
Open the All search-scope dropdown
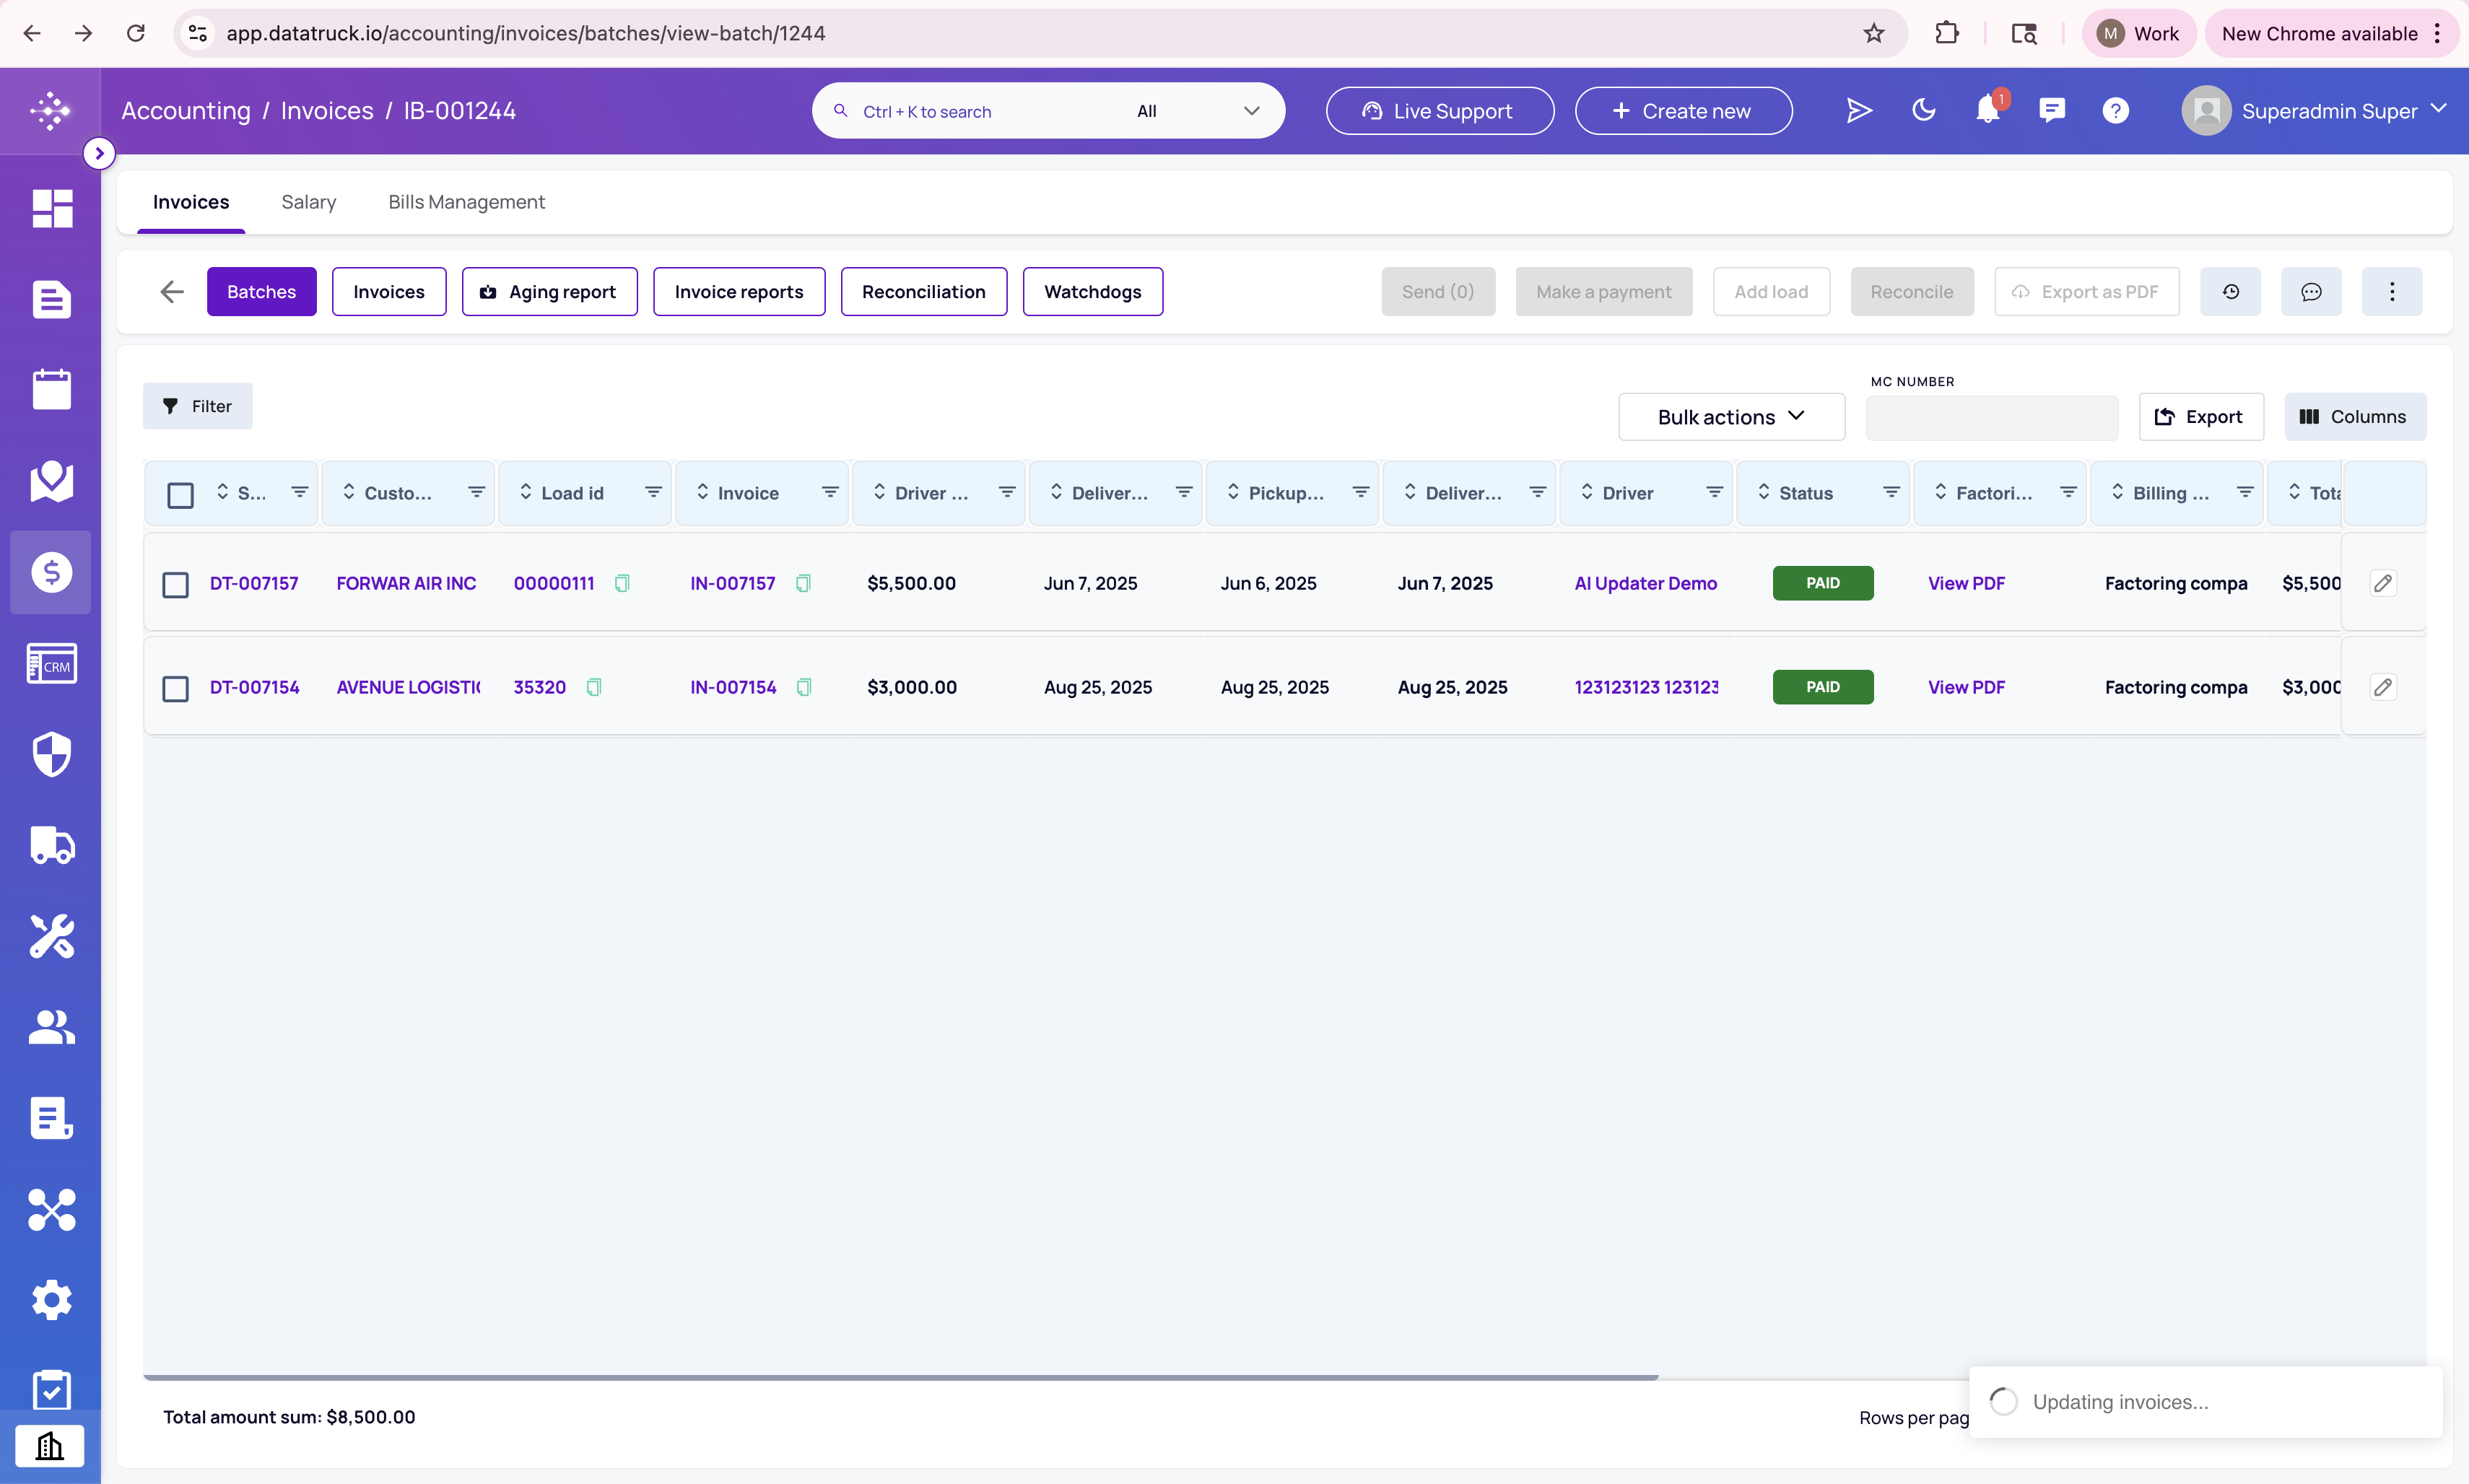(1196, 111)
